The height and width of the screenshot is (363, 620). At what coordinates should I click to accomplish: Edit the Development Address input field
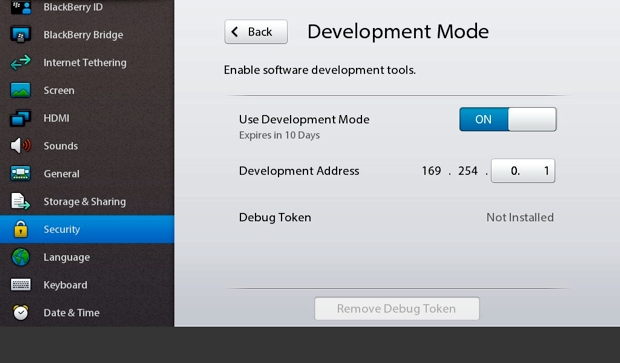(523, 170)
